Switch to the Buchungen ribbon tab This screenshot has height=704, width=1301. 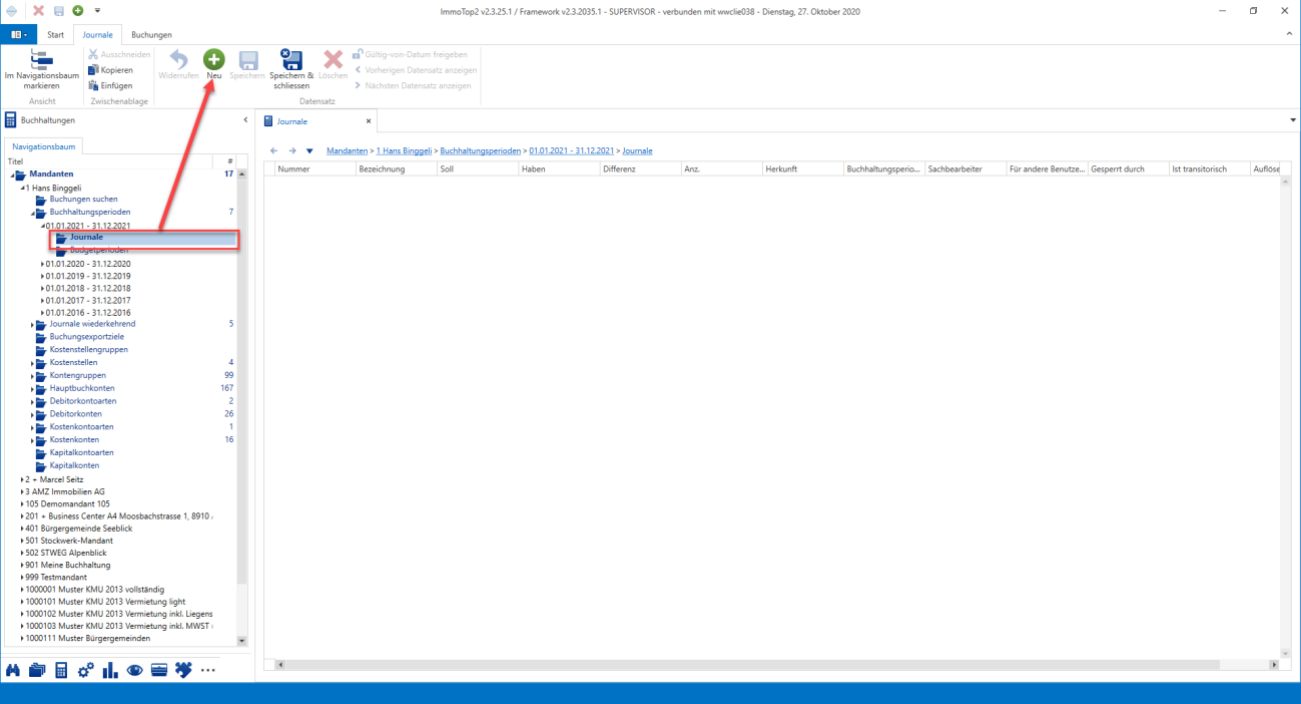coord(152,35)
